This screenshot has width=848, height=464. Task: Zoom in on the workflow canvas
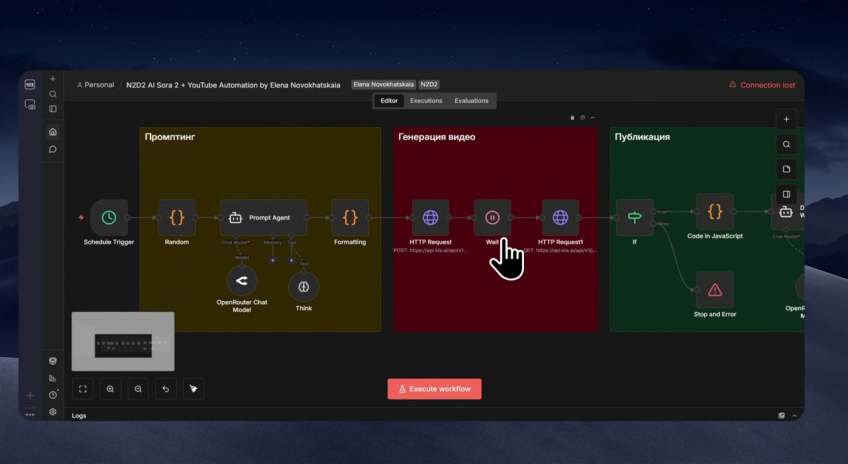click(x=110, y=389)
